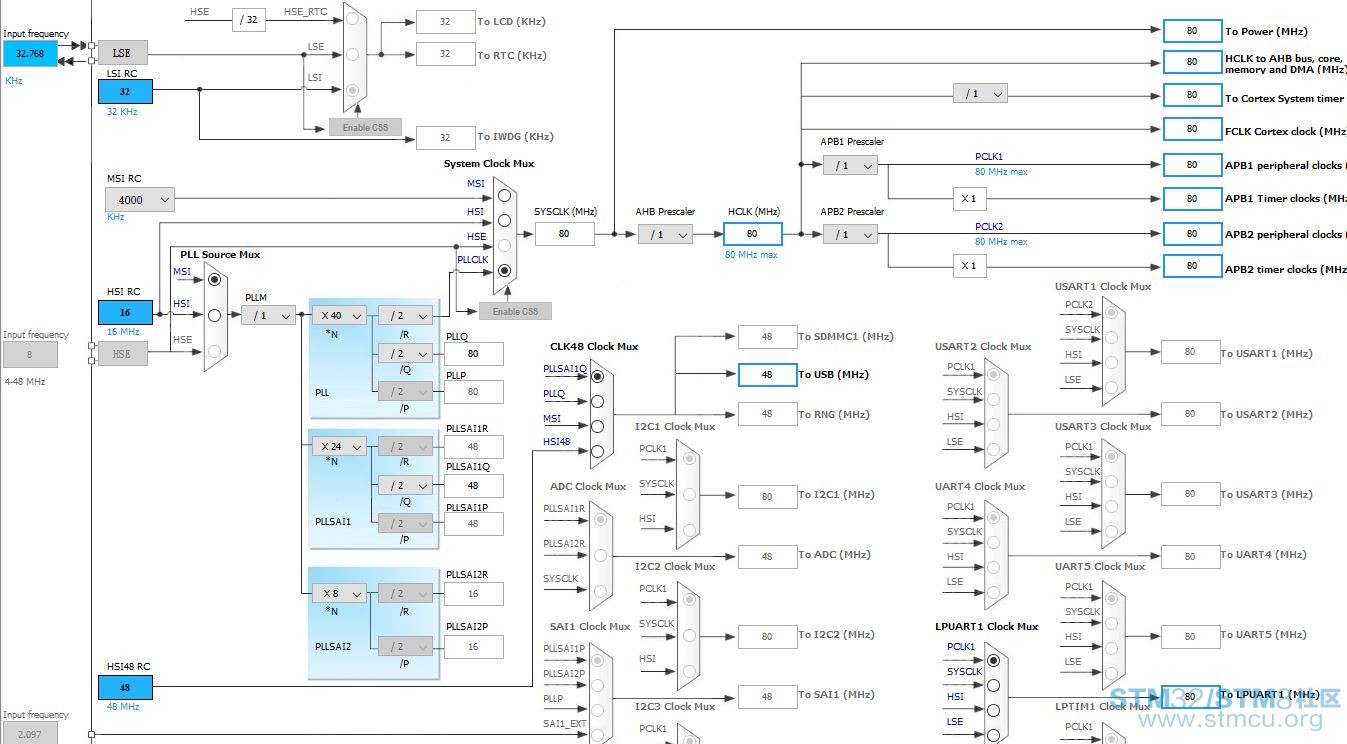Click the To USB (MHz) value field

point(767,375)
